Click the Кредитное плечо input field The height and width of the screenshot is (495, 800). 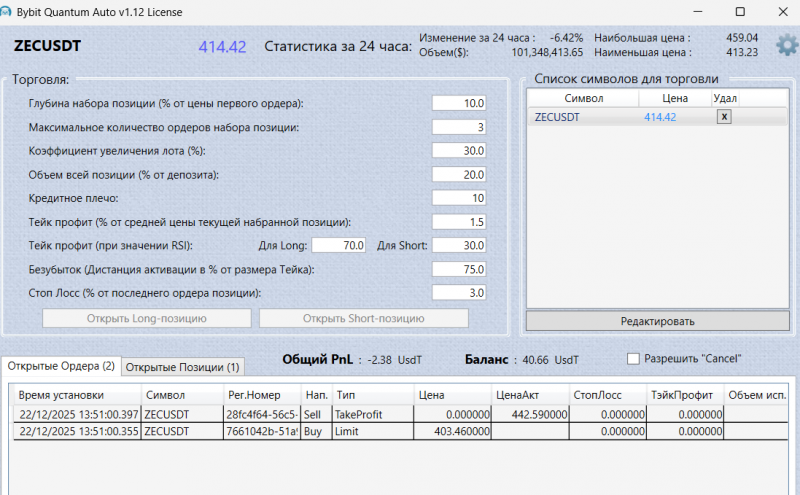459,198
